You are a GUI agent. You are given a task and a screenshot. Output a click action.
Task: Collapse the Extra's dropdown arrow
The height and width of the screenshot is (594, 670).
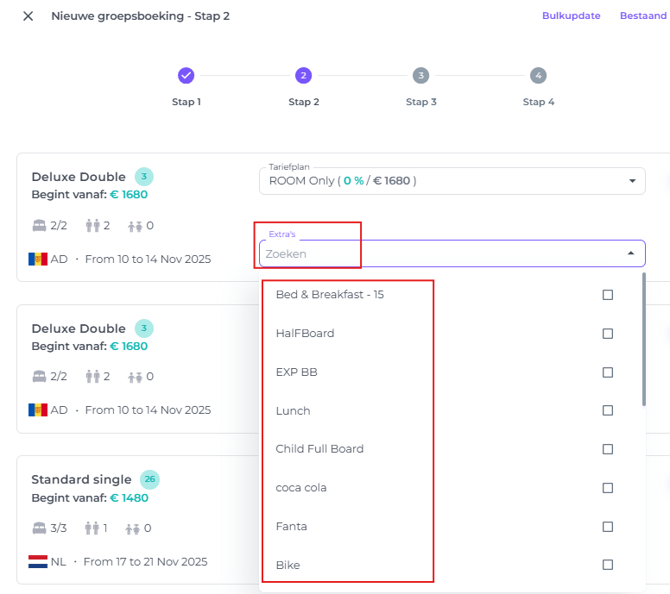631,254
